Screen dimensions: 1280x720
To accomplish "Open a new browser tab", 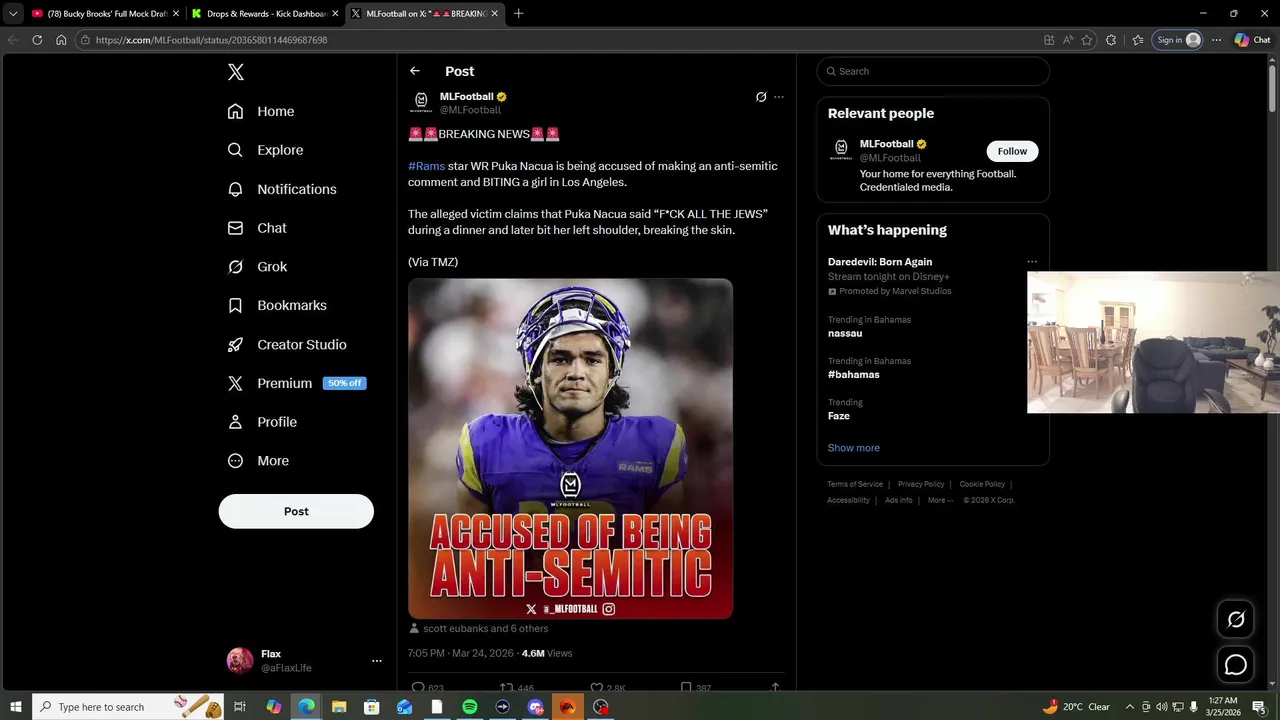I will tap(518, 14).
